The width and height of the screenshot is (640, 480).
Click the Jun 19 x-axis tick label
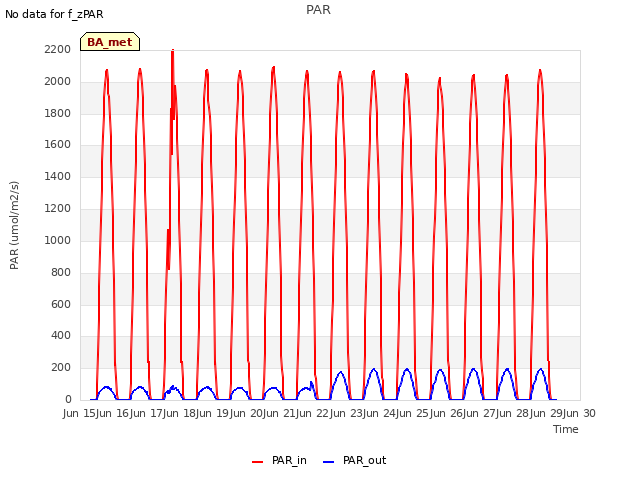[213, 413]
